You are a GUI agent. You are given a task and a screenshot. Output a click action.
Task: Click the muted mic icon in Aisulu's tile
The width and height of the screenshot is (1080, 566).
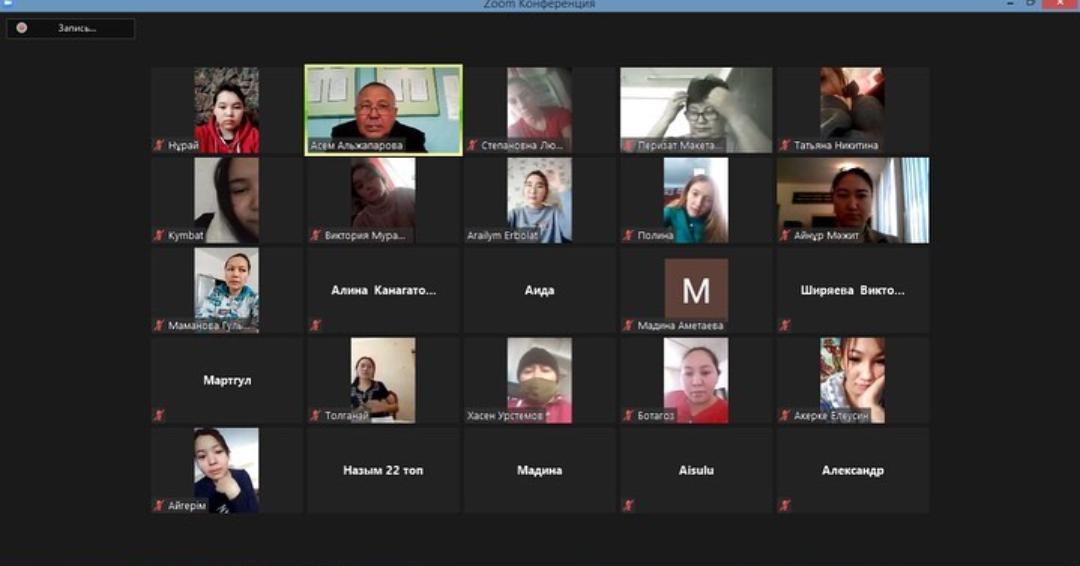pos(628,505)
